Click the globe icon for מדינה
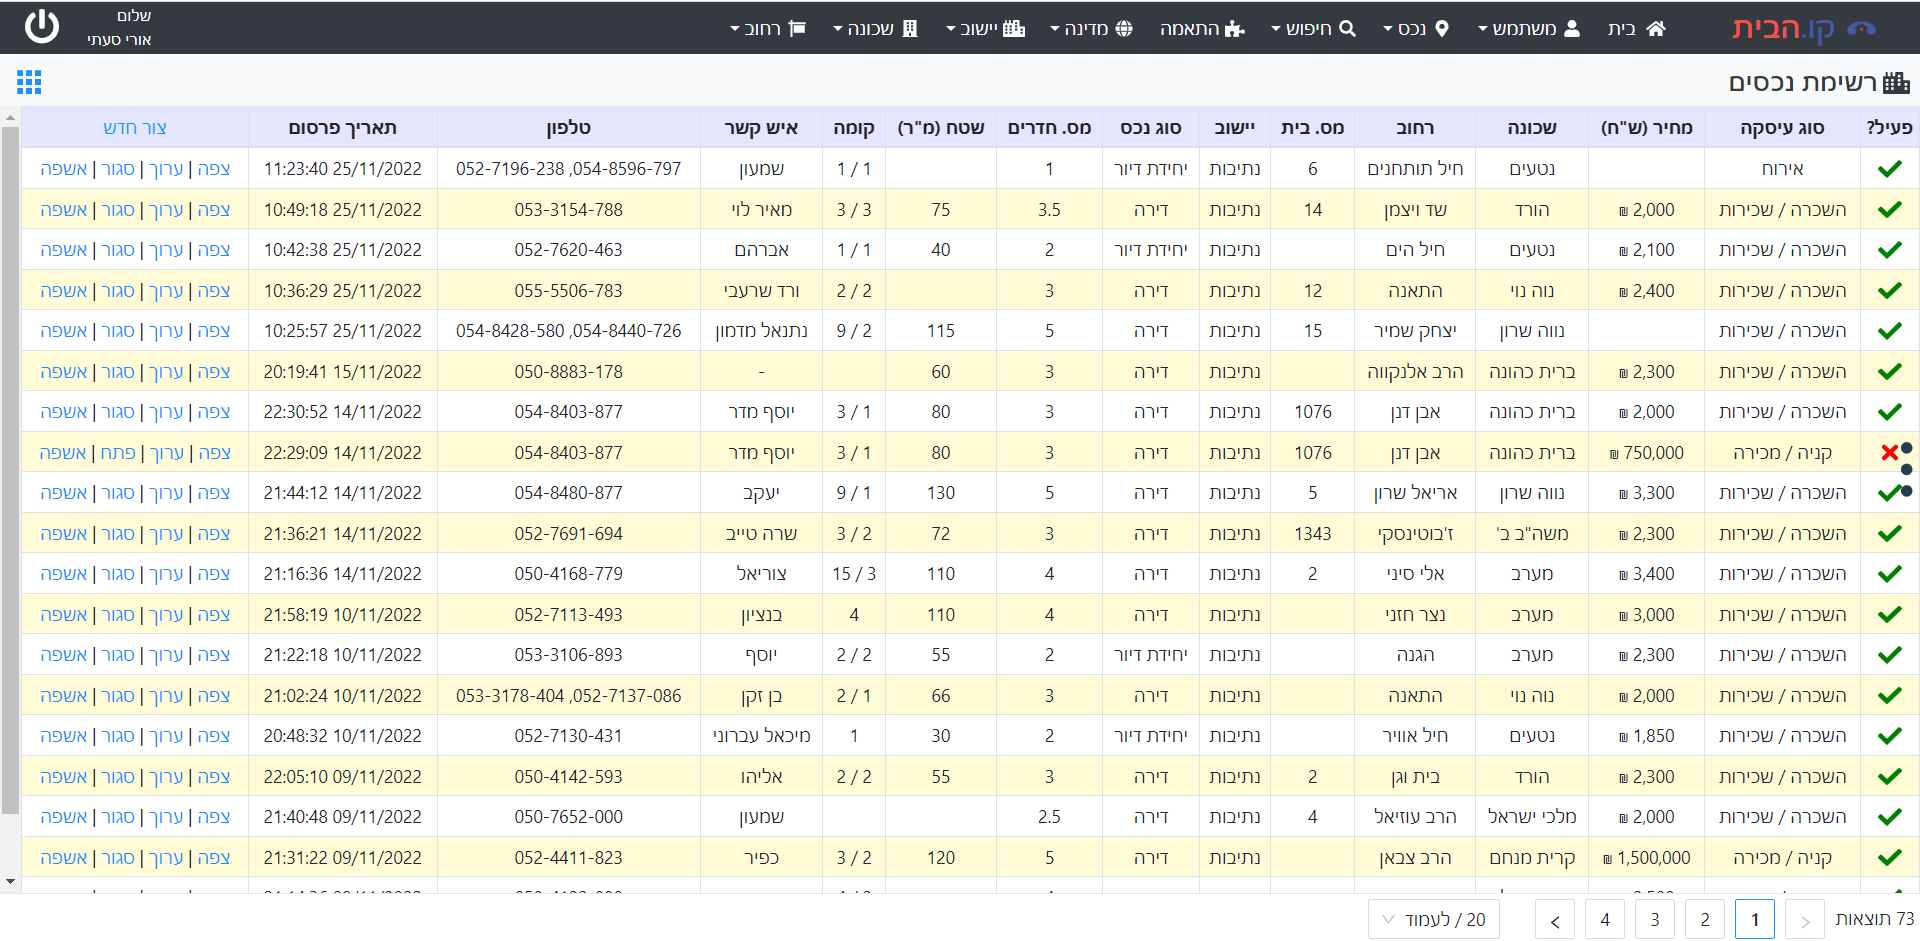This screenshot has width=1920, height=941. point(1124,28)
